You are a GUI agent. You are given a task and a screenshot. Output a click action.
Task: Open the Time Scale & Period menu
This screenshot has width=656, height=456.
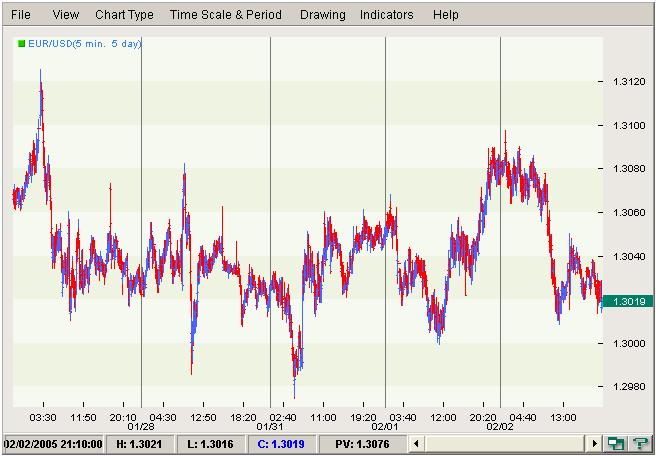pyautogui.click(x=226, y=15)
